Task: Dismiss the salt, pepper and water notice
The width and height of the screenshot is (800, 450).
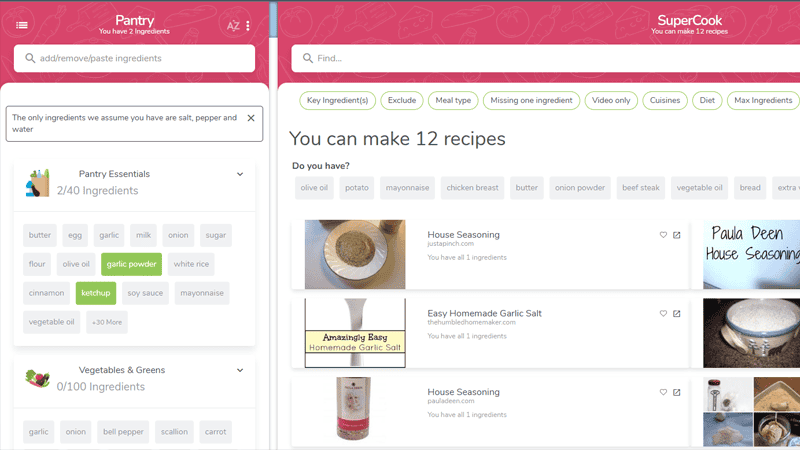Action: [251, 118]
